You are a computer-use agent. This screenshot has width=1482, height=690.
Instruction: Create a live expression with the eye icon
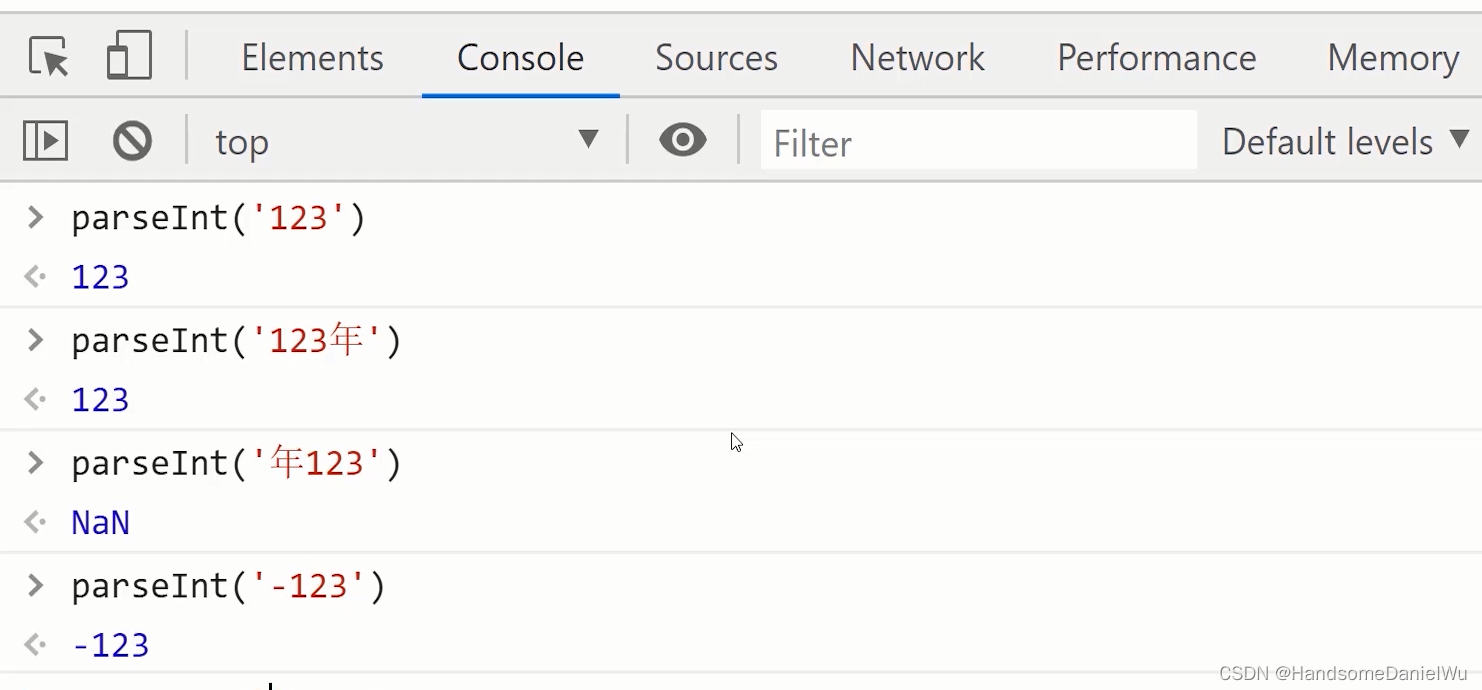click(683, 140)
